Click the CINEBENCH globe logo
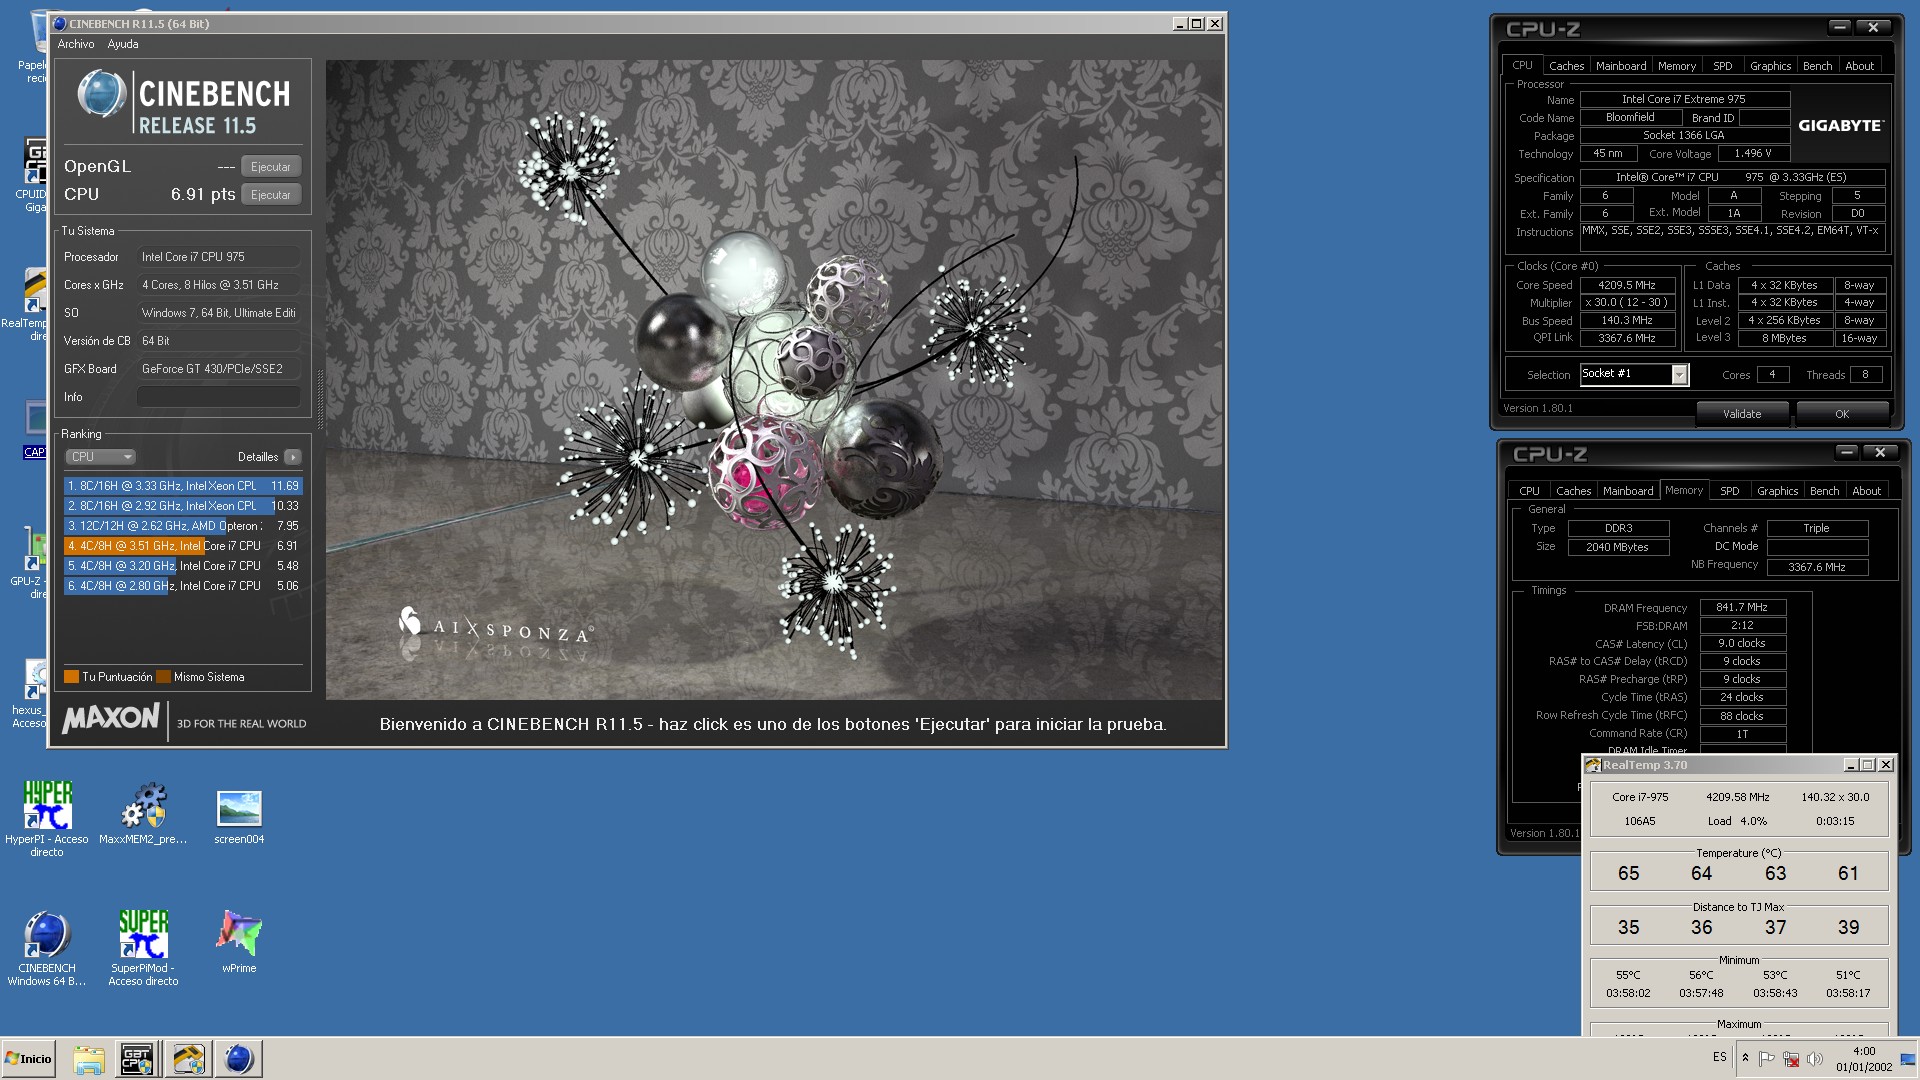The height and width of the screenshot is (1080, 1920). click(101, 95)
